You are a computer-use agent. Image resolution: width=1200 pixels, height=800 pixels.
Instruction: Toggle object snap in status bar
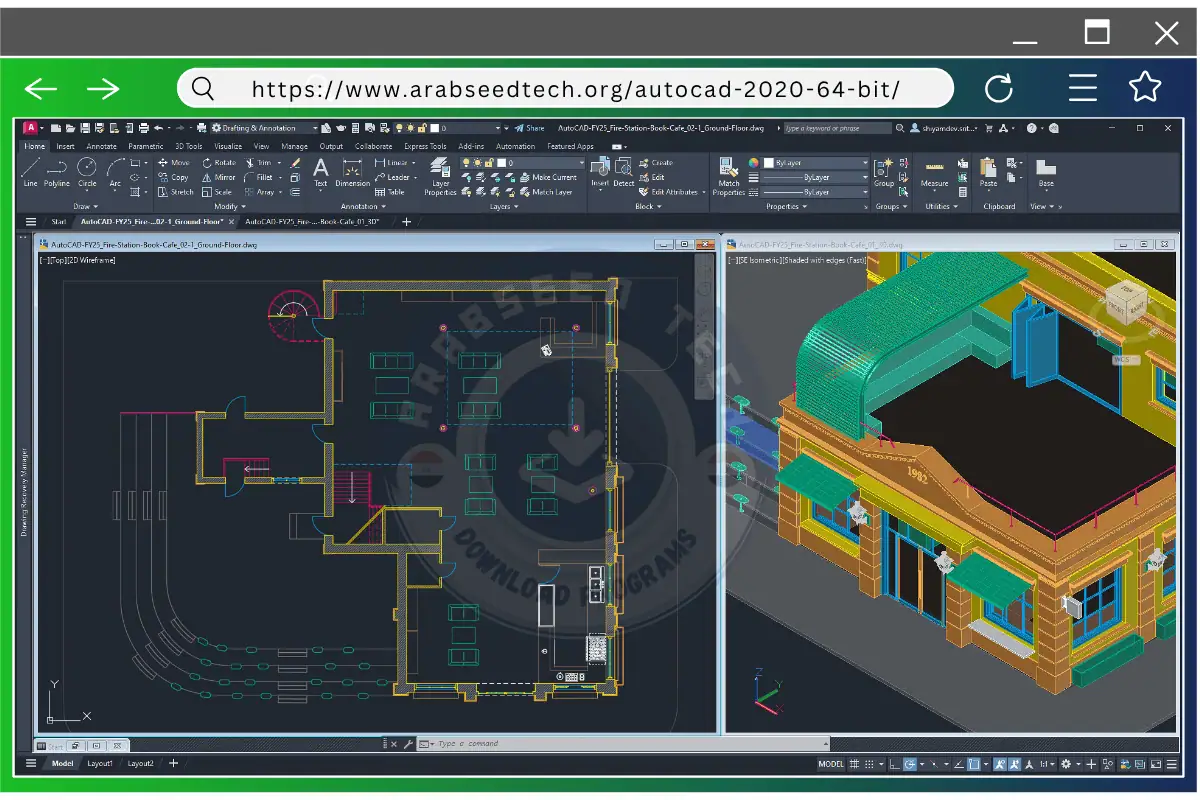[973, 764]
